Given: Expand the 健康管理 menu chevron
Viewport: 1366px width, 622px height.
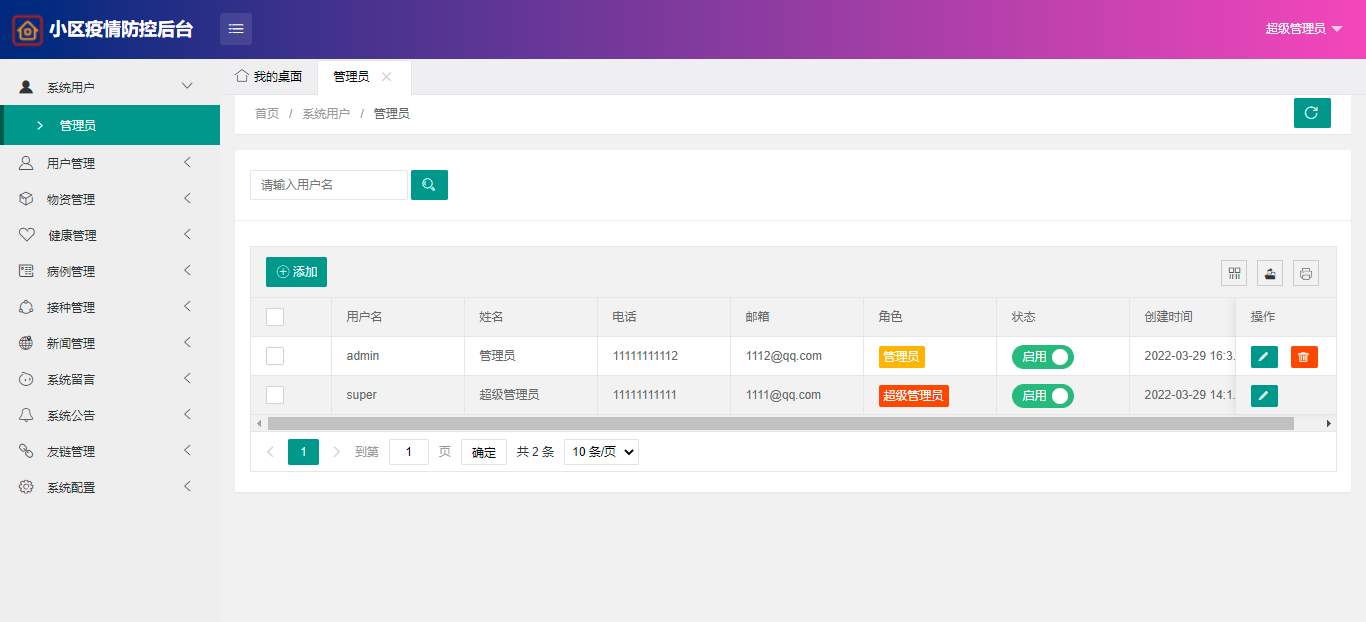Looking at the screenshot, I should click(x=187, y=234).
